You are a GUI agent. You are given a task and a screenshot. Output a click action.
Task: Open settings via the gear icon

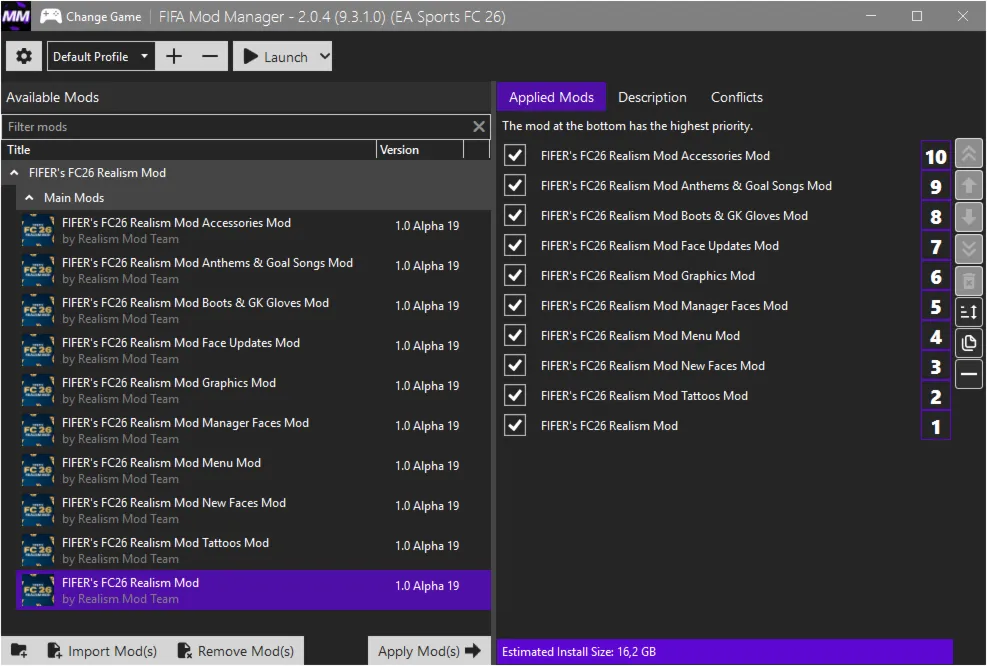(x=24, y=56)
